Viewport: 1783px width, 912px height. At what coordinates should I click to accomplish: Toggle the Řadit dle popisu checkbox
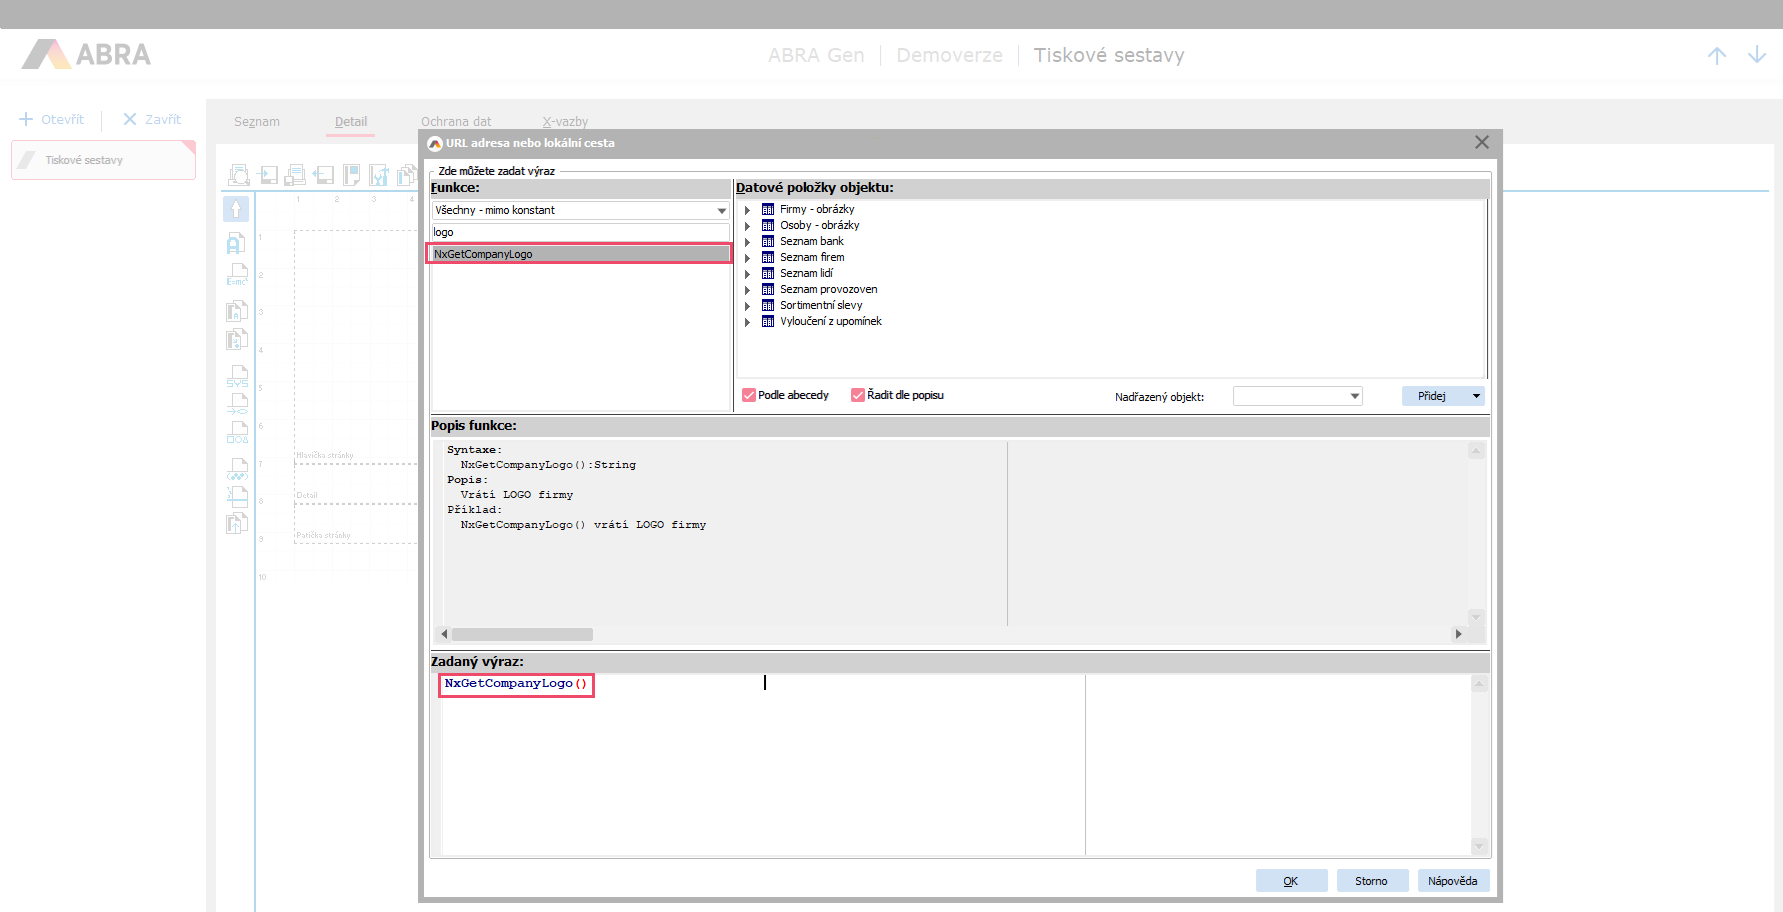[858, 395]
